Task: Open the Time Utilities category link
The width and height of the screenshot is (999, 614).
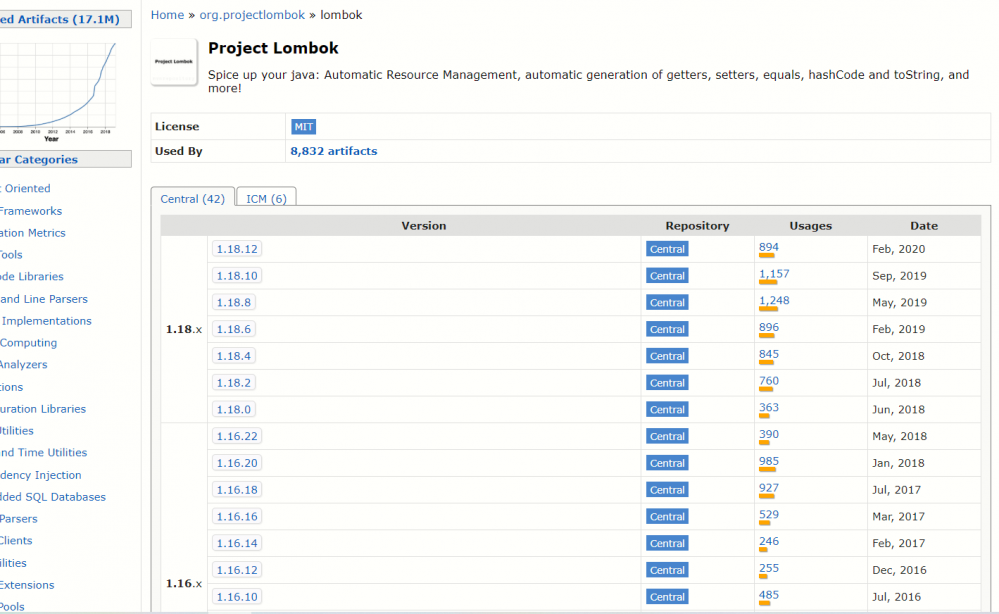Action: tap(43, 453)
